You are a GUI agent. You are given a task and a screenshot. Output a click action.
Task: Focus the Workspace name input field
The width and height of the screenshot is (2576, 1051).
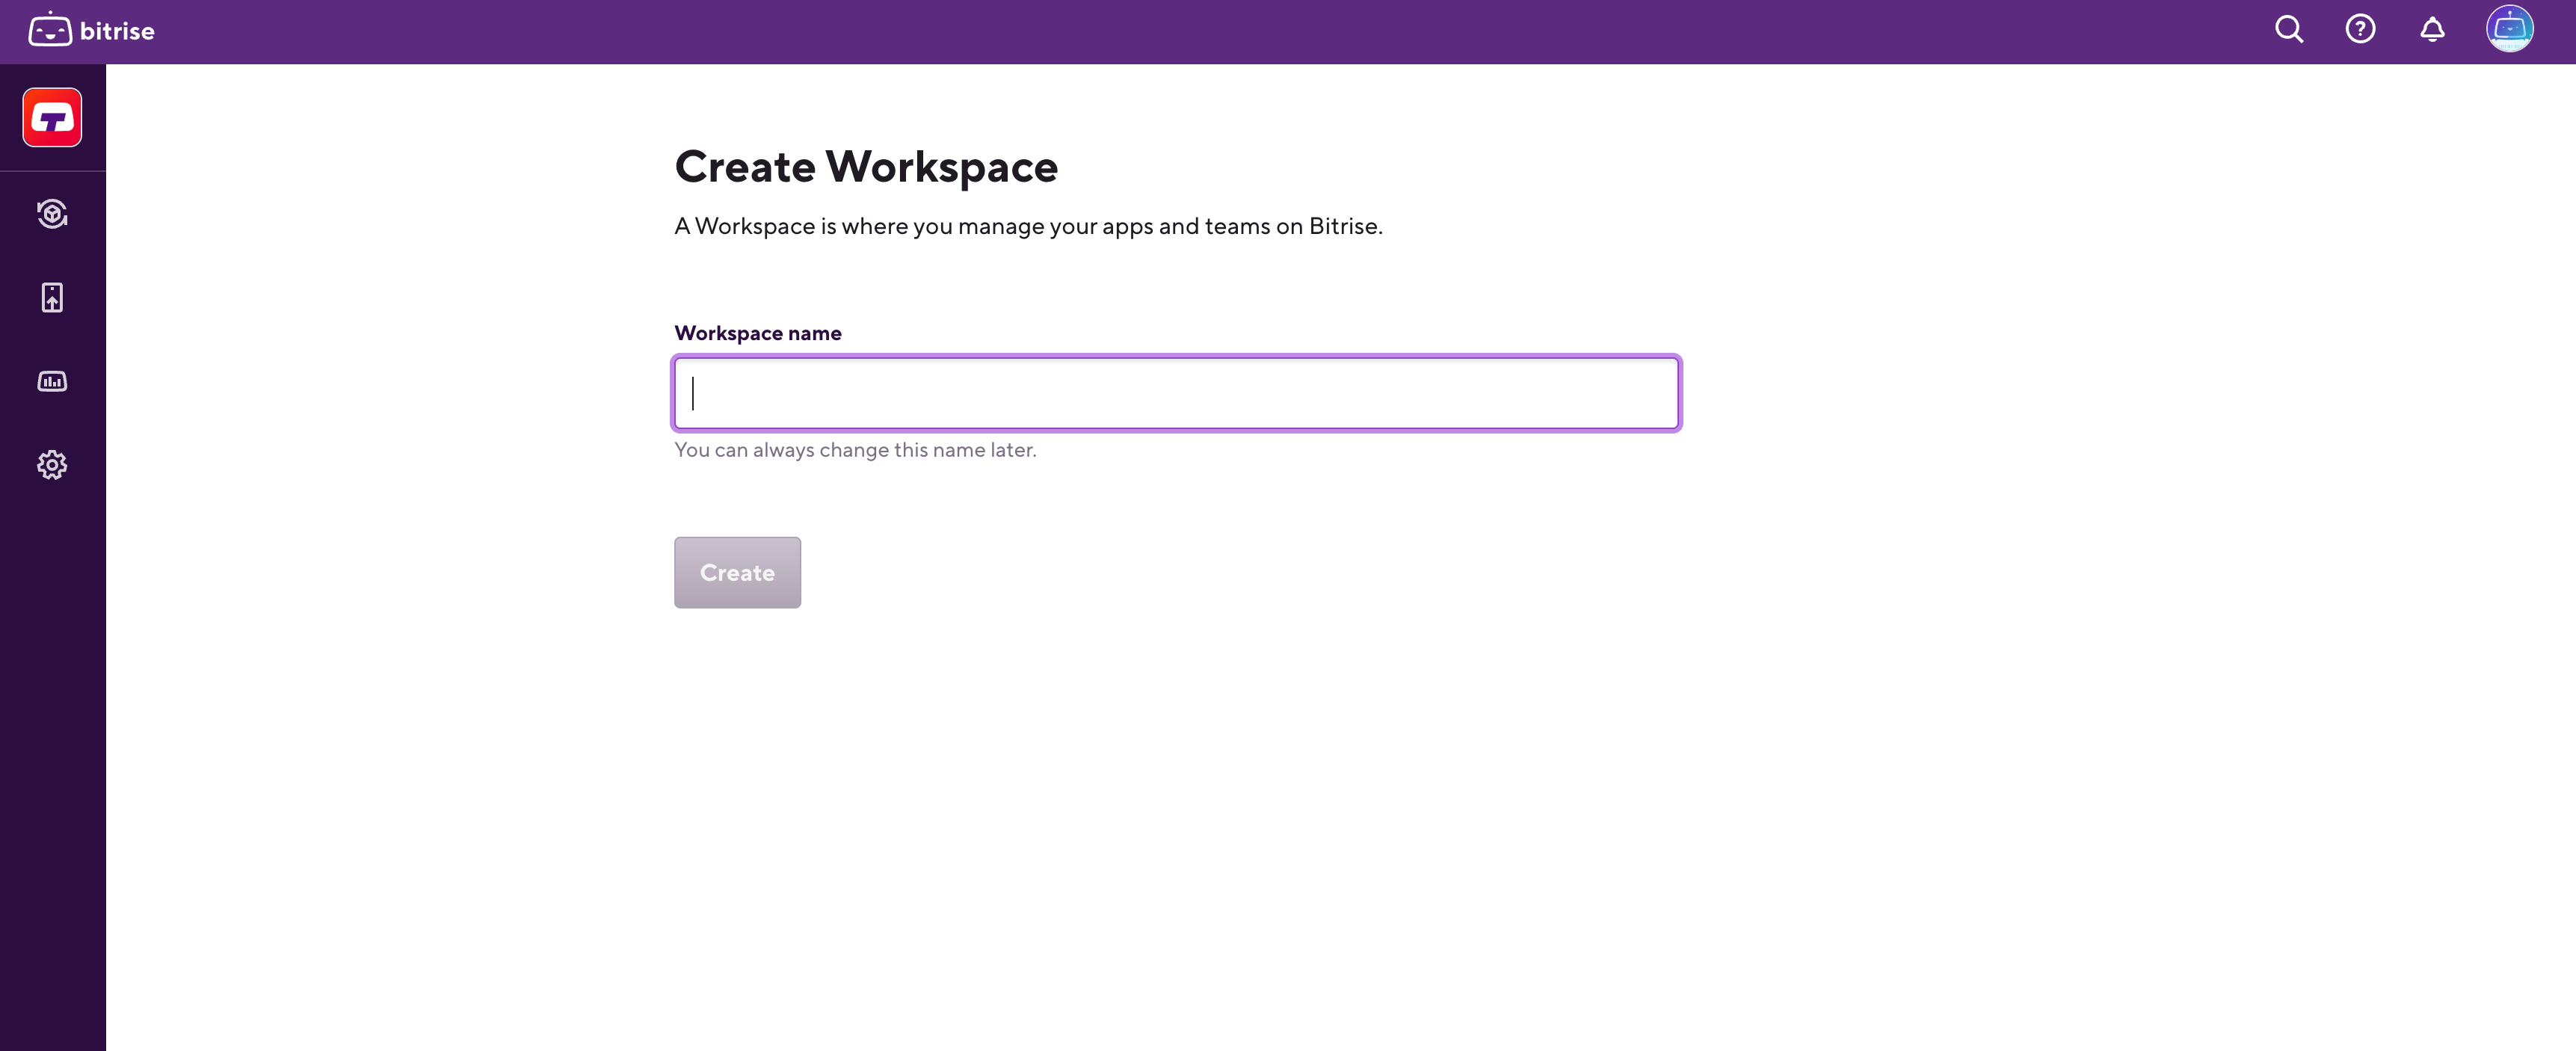coord(1176,393)
